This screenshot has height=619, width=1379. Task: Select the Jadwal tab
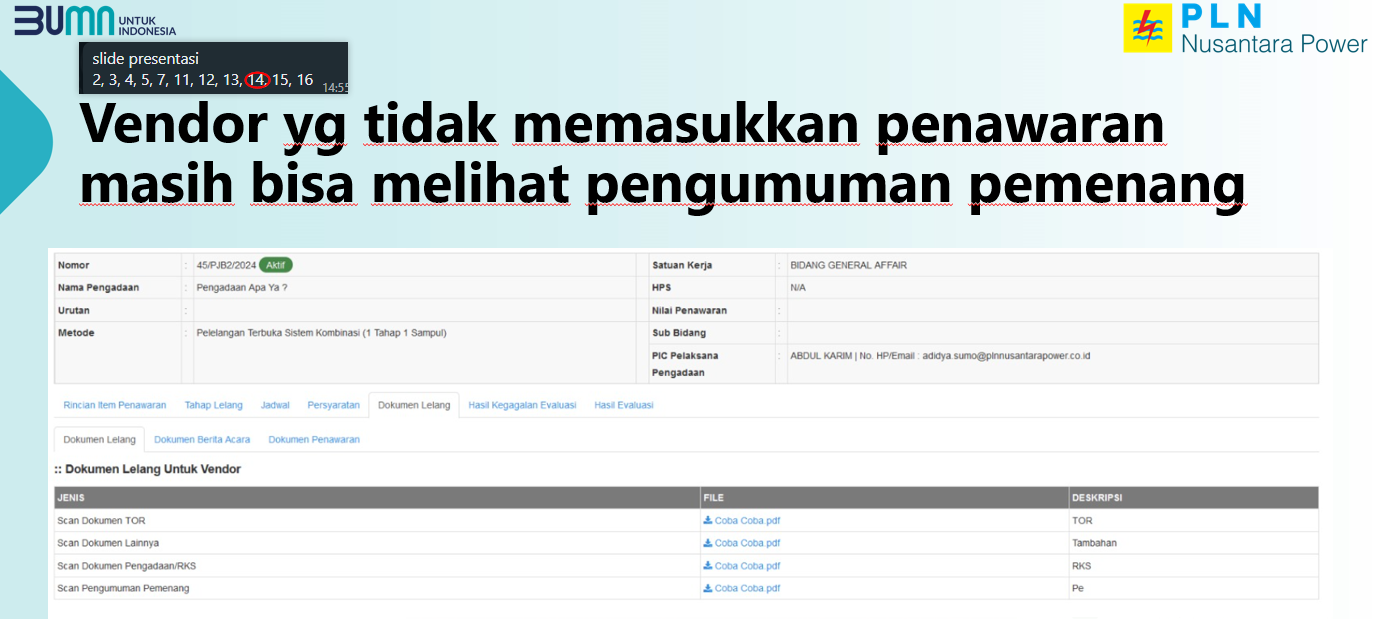pos(275,405)
